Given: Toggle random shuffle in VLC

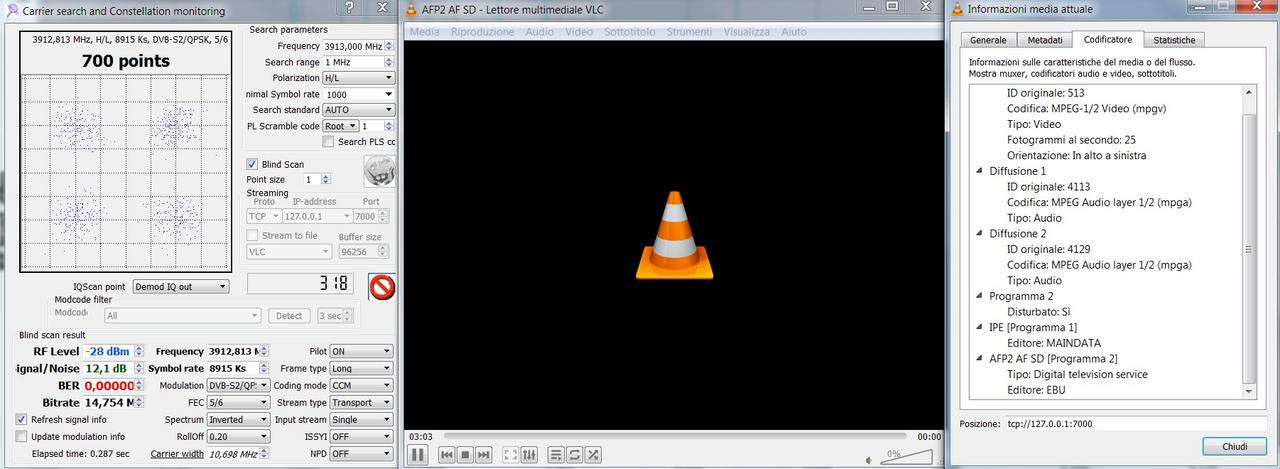Looking at the screenshot, I should click(593, 455).
